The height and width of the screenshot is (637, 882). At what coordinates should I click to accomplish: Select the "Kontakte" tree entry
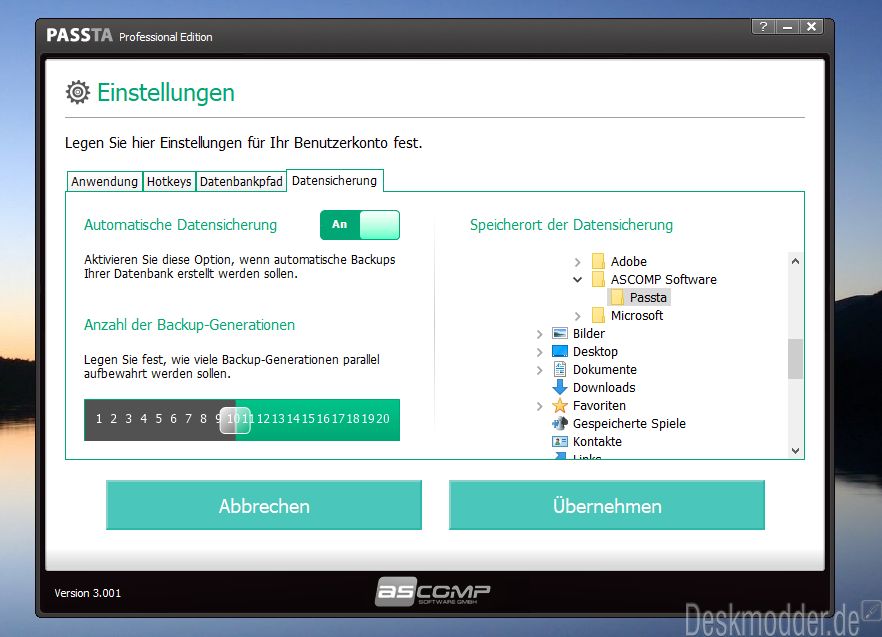[597, 441]
